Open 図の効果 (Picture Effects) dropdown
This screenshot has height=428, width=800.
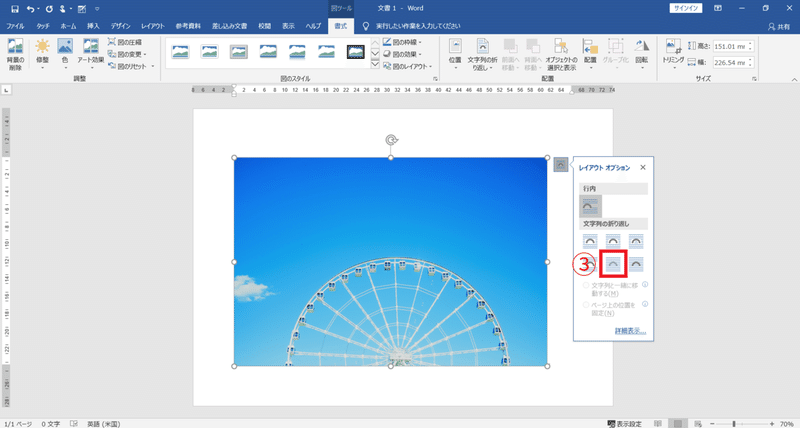[402, 54]
